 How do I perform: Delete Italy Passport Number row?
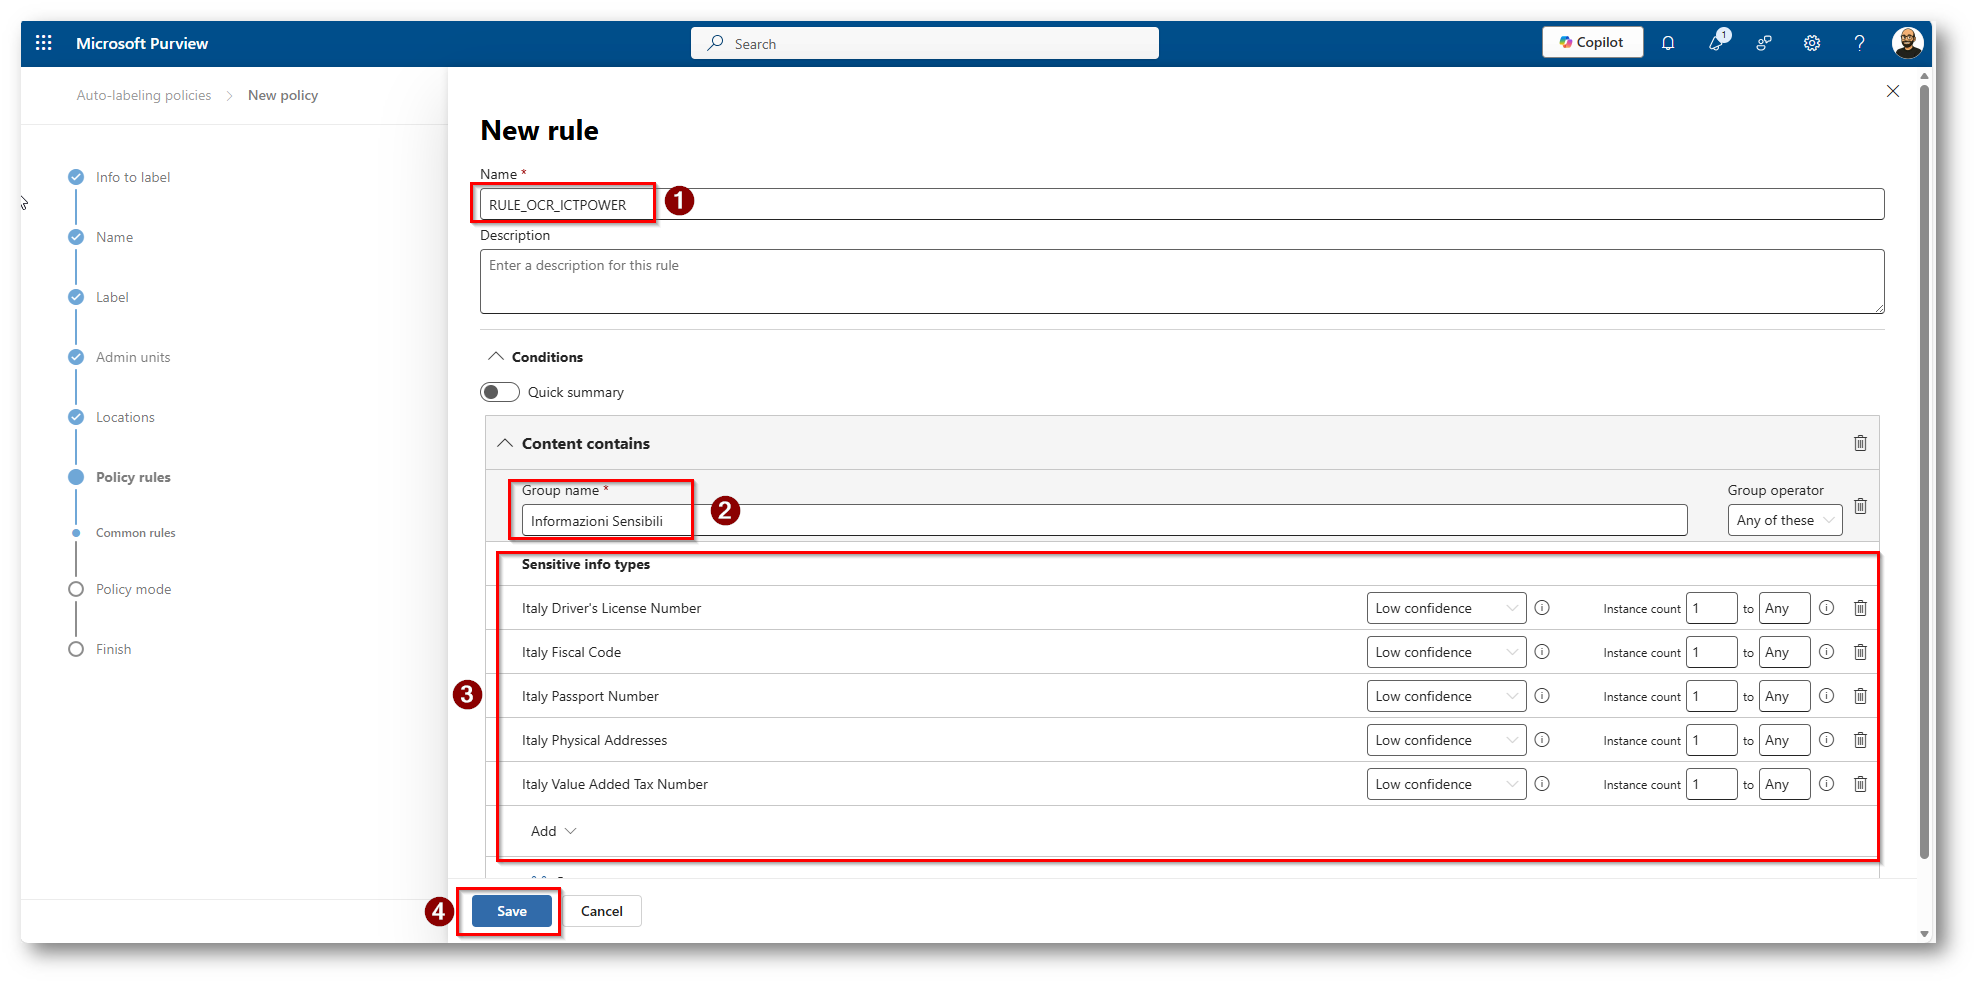point(1860,696)
